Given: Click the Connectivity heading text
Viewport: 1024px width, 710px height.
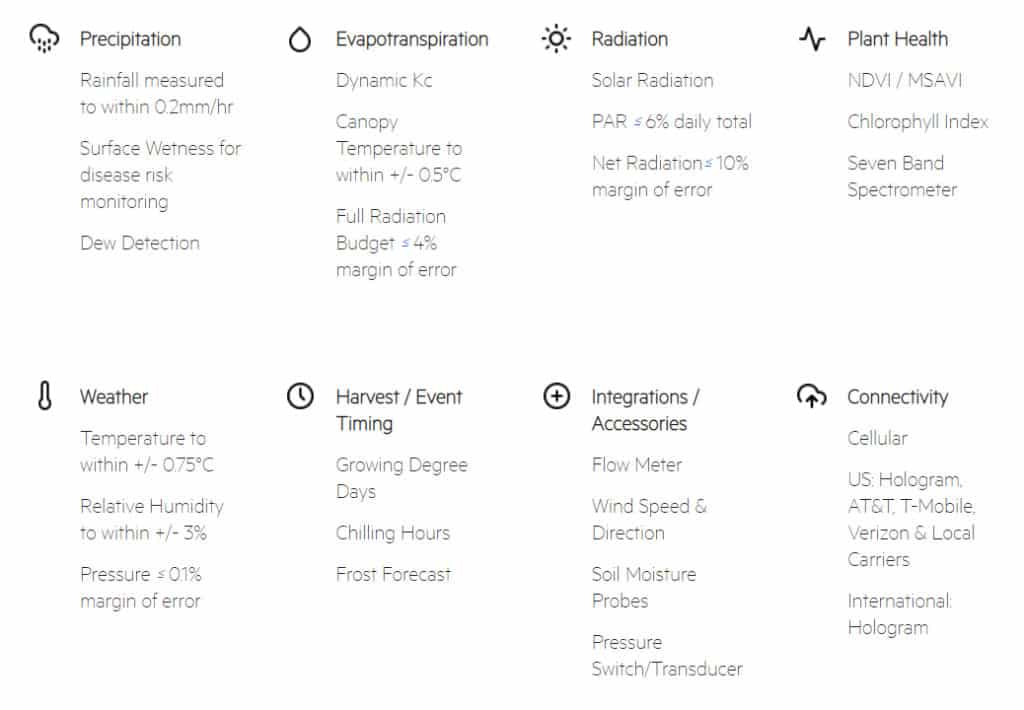Looking at the screenshot, I should tap(897, 397).
